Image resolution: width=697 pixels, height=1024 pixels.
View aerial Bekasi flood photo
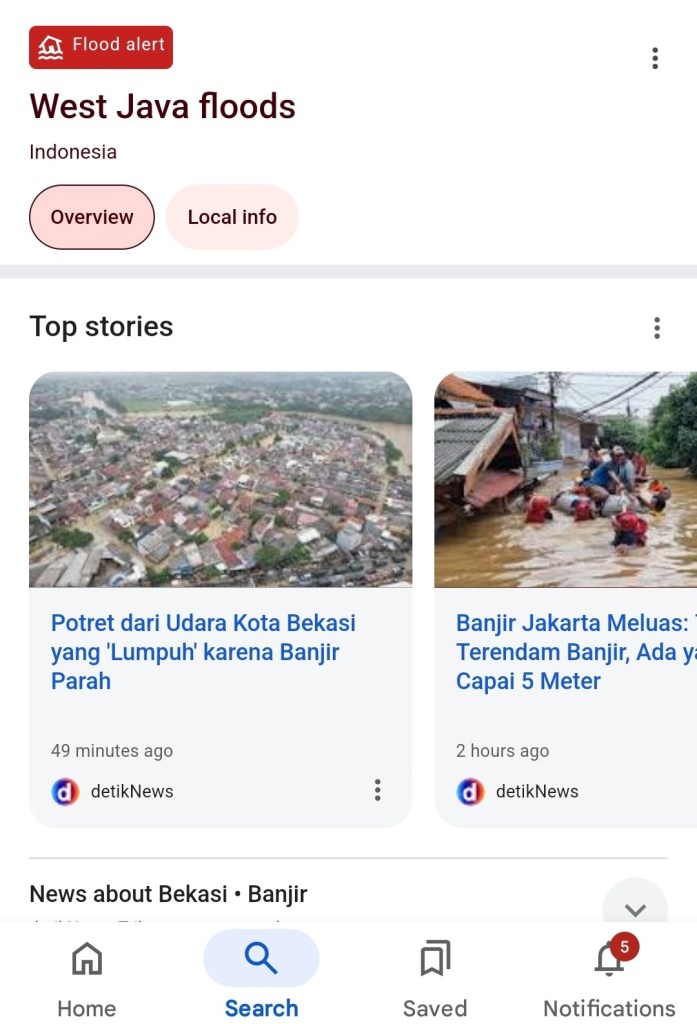click(220, 479)
